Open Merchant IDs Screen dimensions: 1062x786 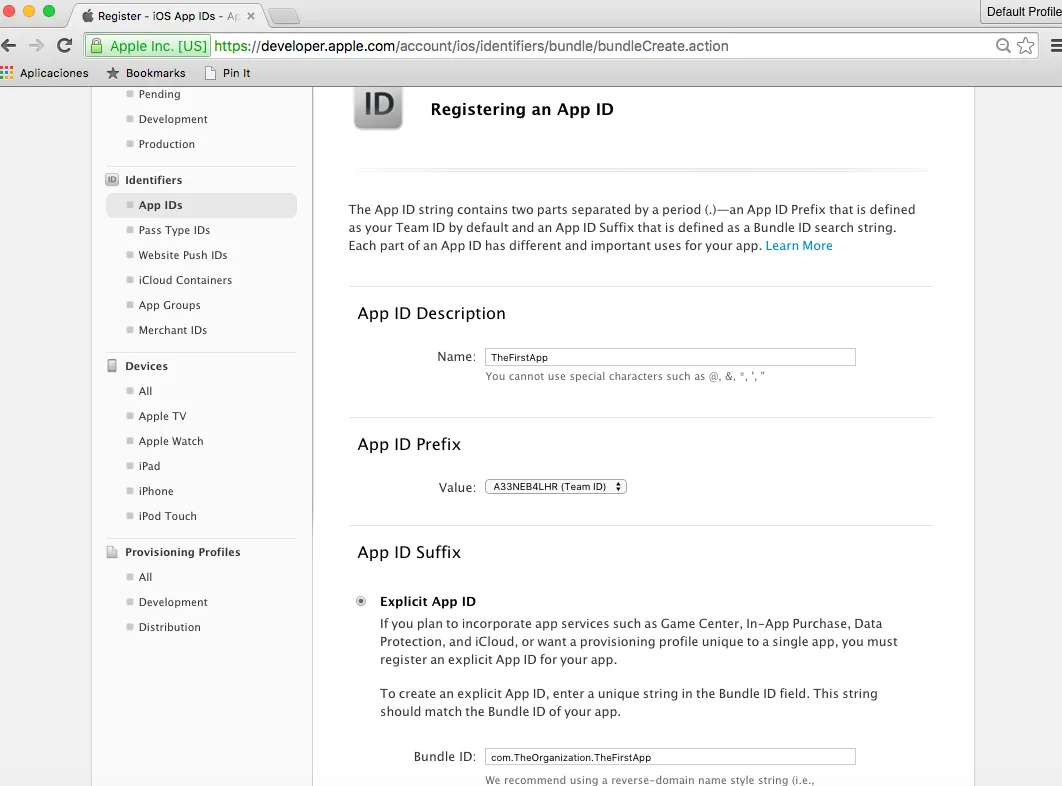point(173,331)
